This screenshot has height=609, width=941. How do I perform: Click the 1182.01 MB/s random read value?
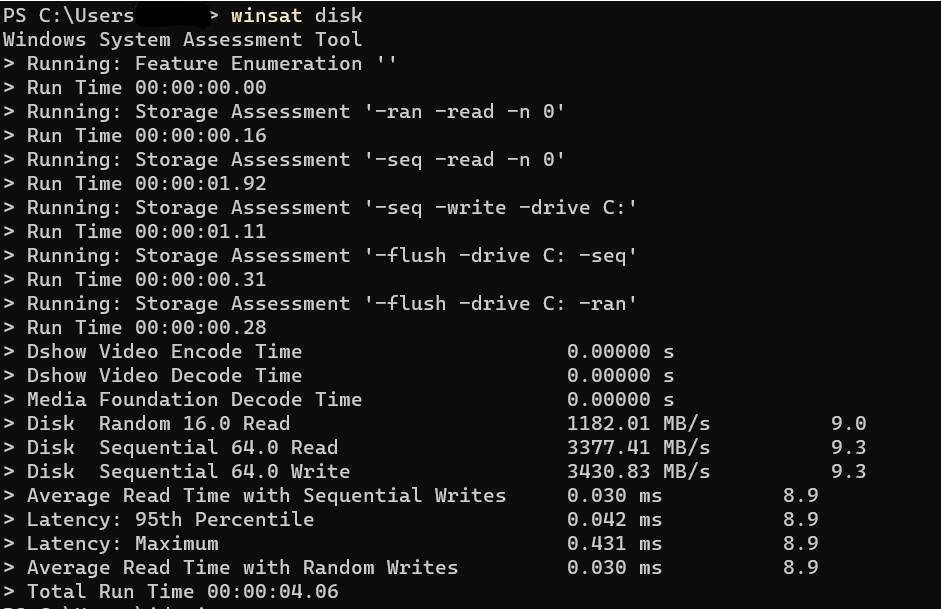tap(638, 423)
